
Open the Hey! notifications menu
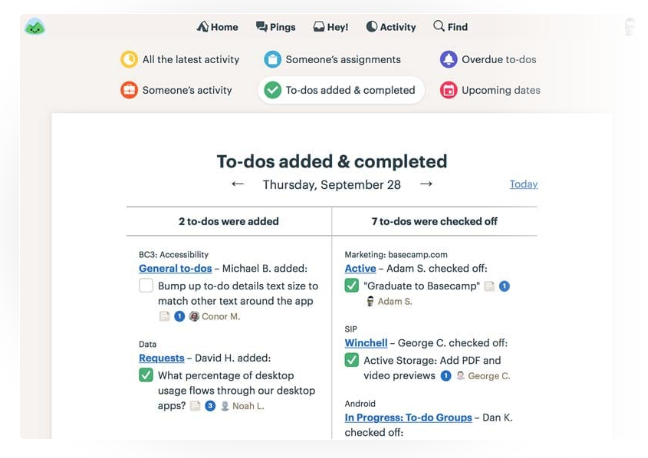tap(331, 27)
